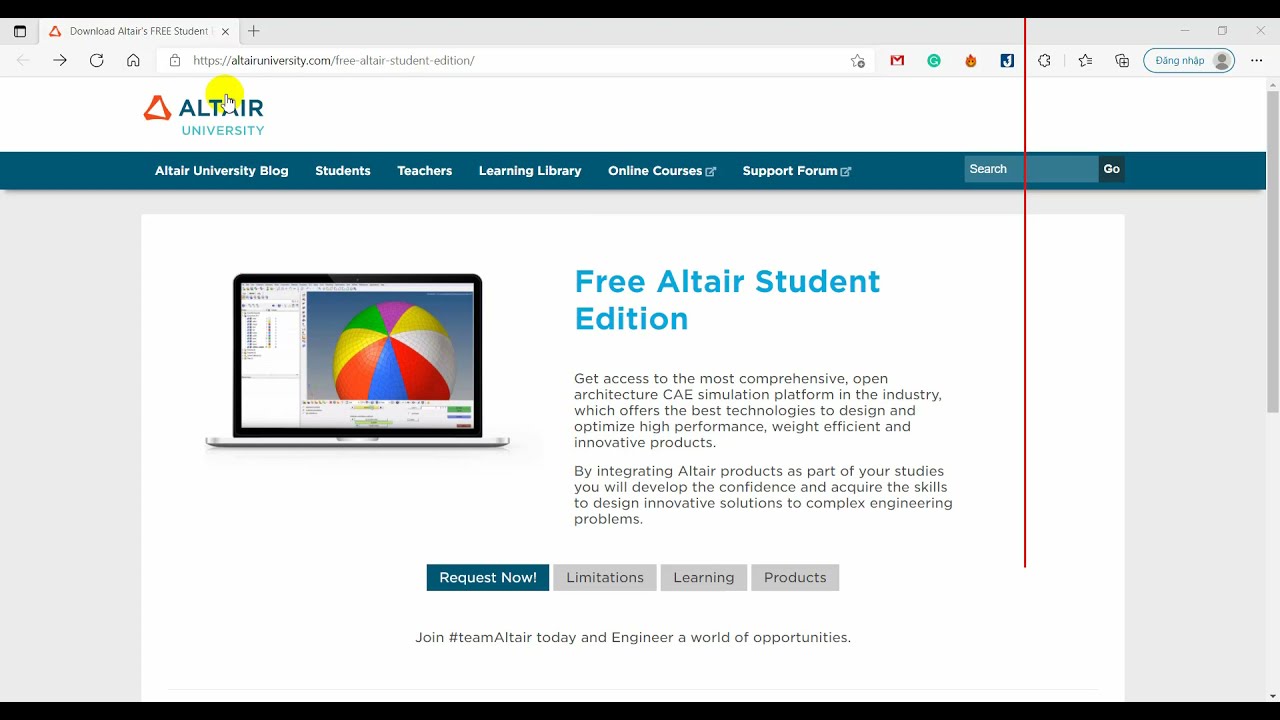This screenshot has height=720, width=1280.
Task: Click the Free Altair Student Edition heading
Action: [727, 300]
